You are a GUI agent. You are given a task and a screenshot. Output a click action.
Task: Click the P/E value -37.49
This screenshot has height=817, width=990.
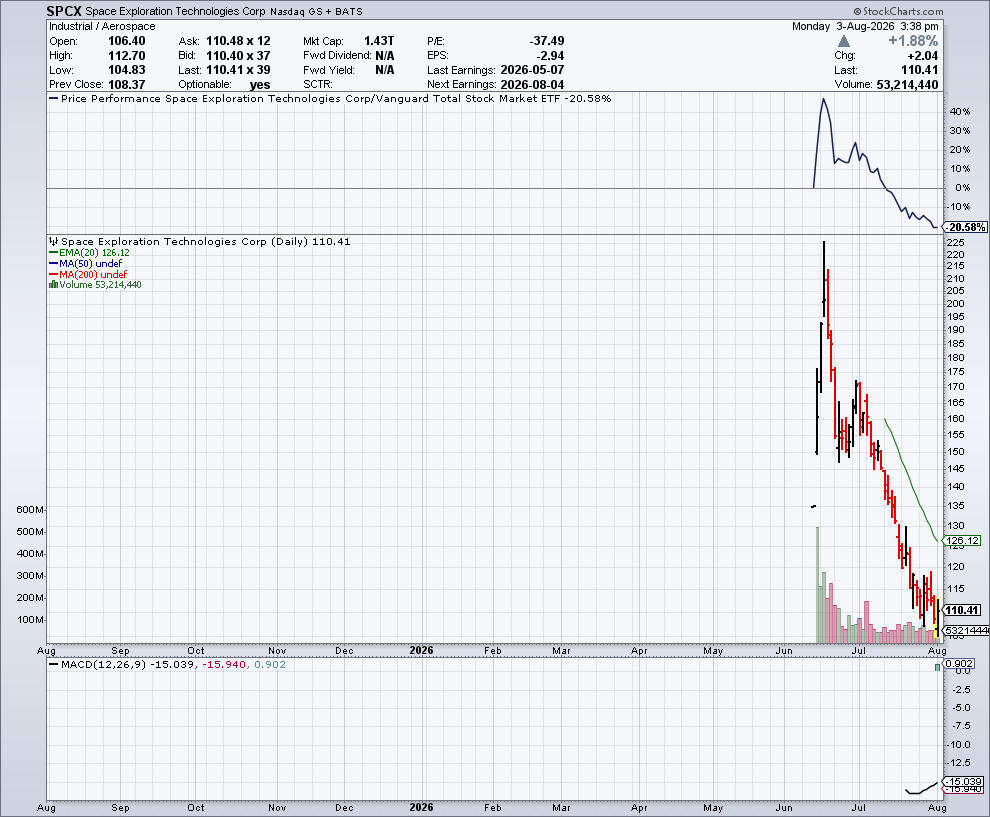click(547, 41)
